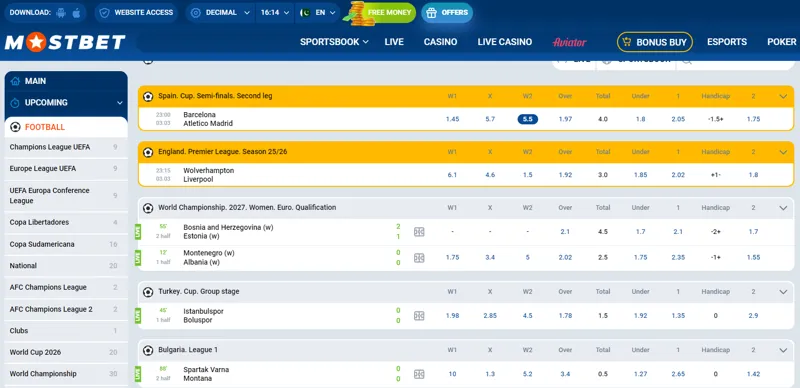Expand the Upcoming sidebar section
The image size is (800, 388).
coord(66,103)
